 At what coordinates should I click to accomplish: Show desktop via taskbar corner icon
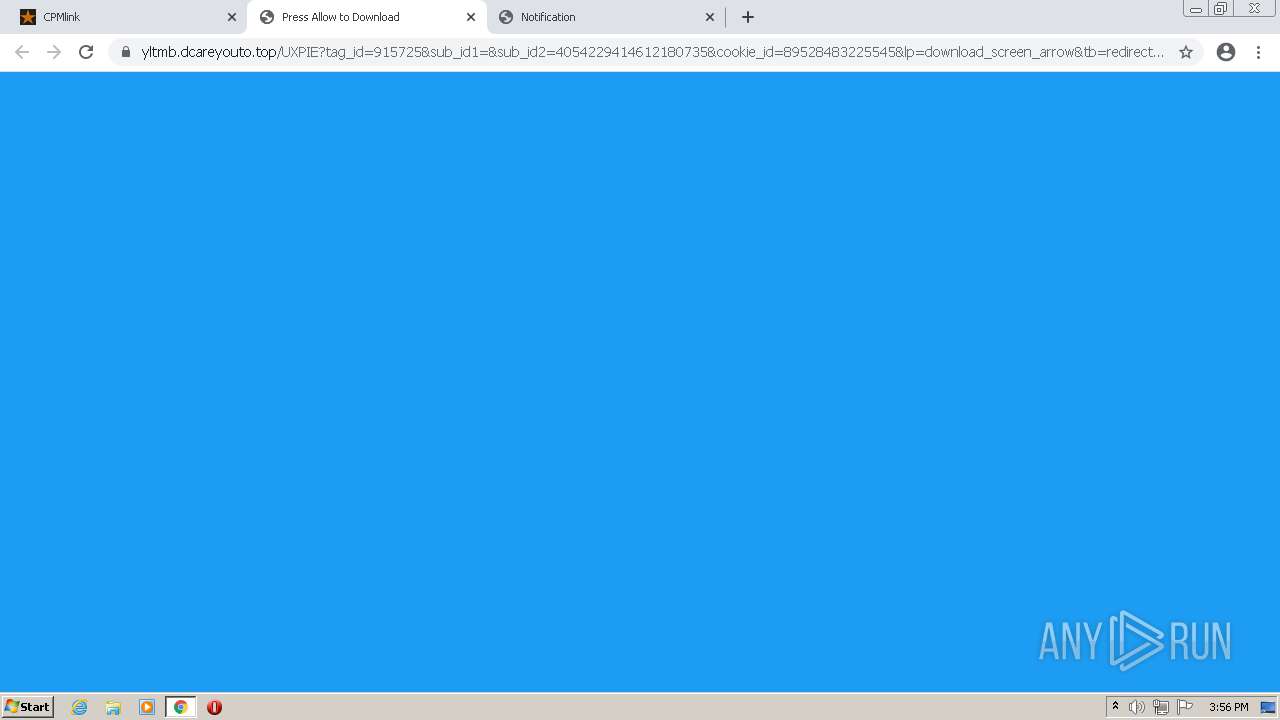(x=1268, y=707)
